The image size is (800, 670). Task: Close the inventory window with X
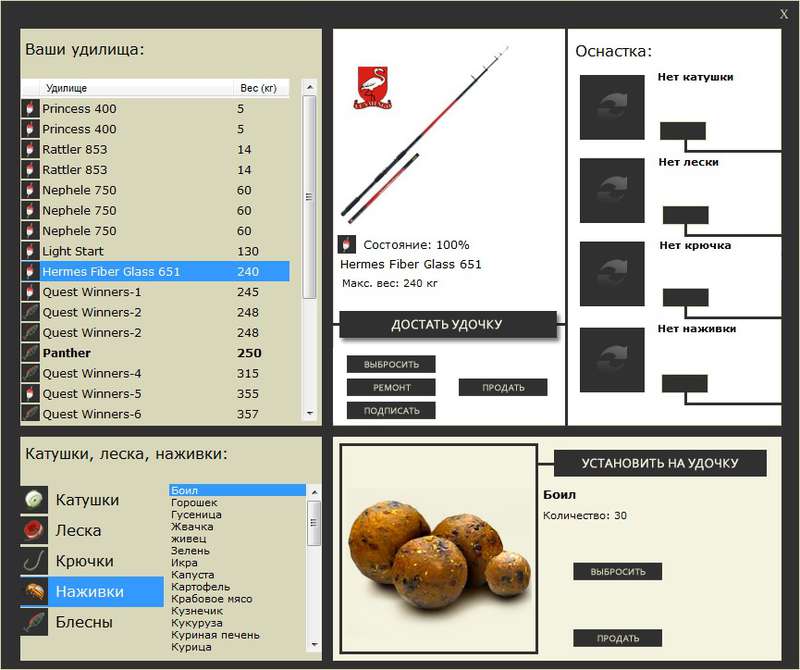coord(784,14)
